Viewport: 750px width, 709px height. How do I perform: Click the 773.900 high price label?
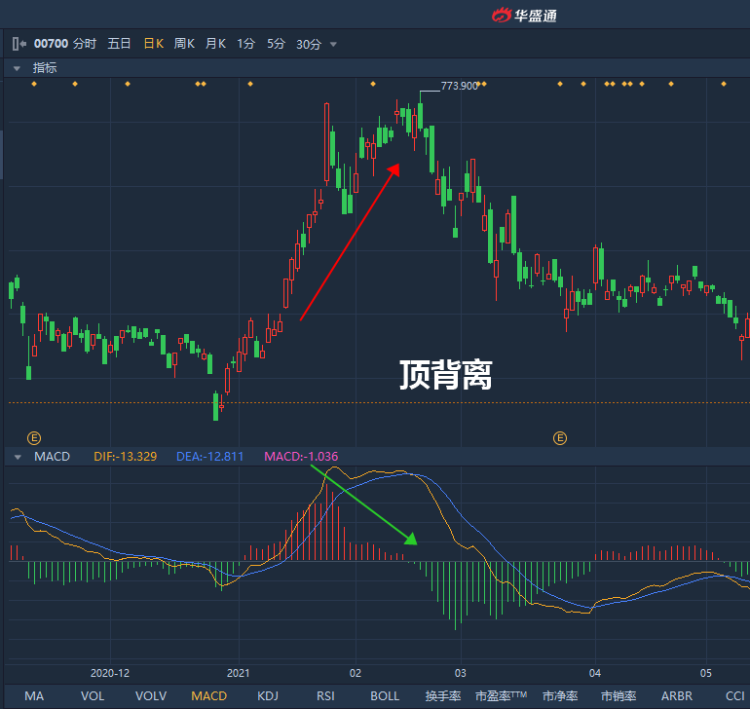tap(459, 86)
